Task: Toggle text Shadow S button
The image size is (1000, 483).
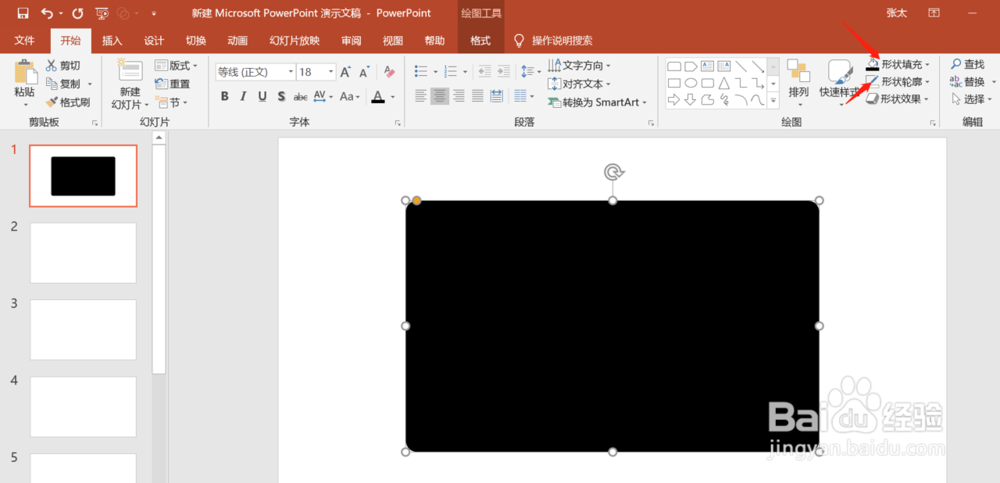Action: tap(281, 96)
